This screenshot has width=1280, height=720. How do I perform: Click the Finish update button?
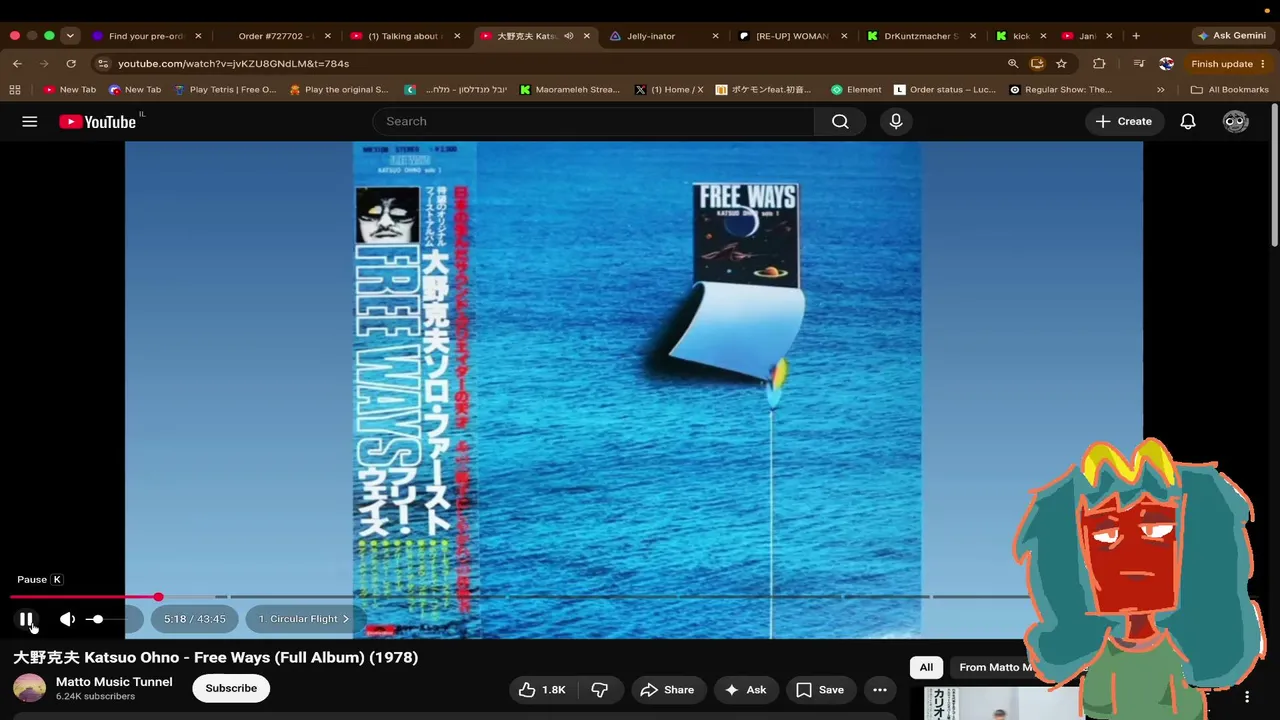coord(1221,63)
